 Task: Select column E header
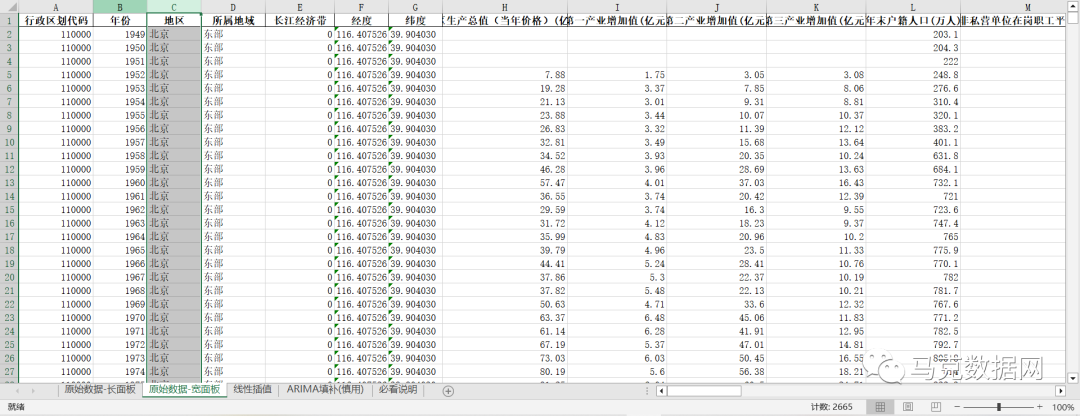click(x=300, y=6)
